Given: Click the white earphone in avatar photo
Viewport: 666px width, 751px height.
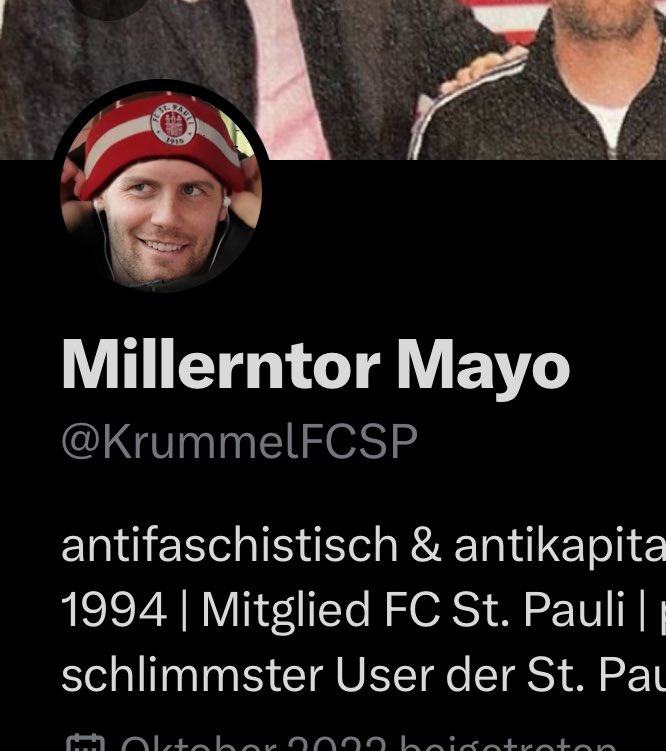Looking at the screenshot, I should 226,202.
